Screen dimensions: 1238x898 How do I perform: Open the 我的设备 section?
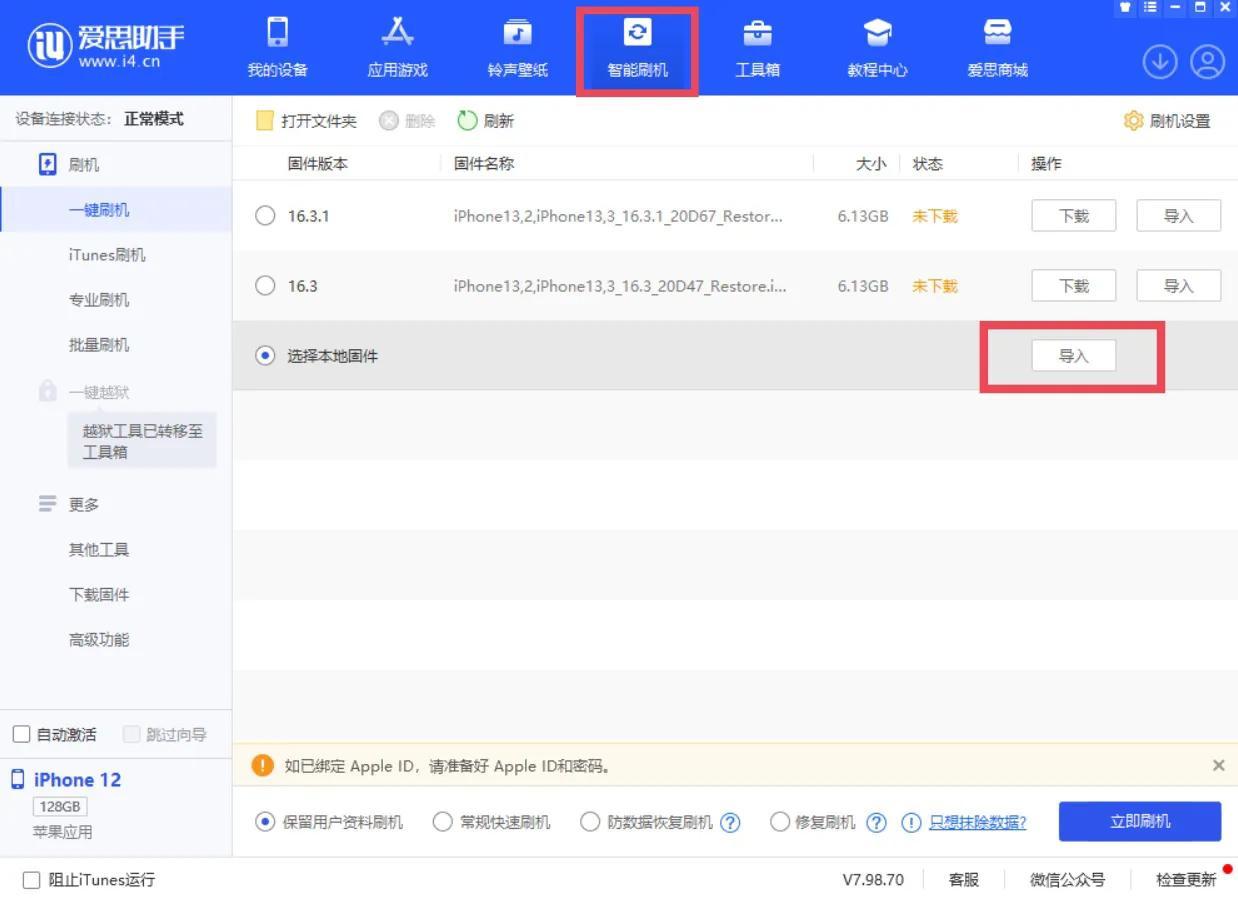pos(277,45)
